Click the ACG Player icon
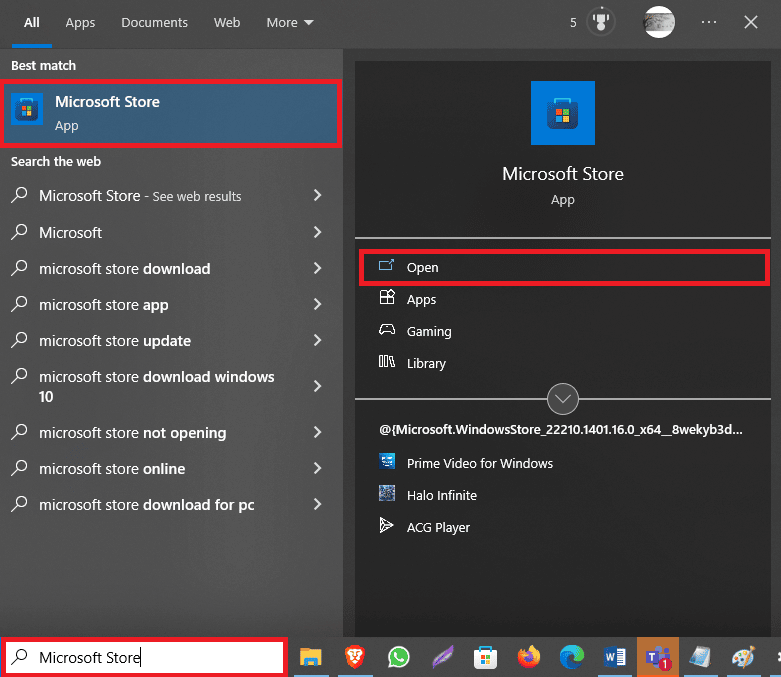 click(386, 526)
